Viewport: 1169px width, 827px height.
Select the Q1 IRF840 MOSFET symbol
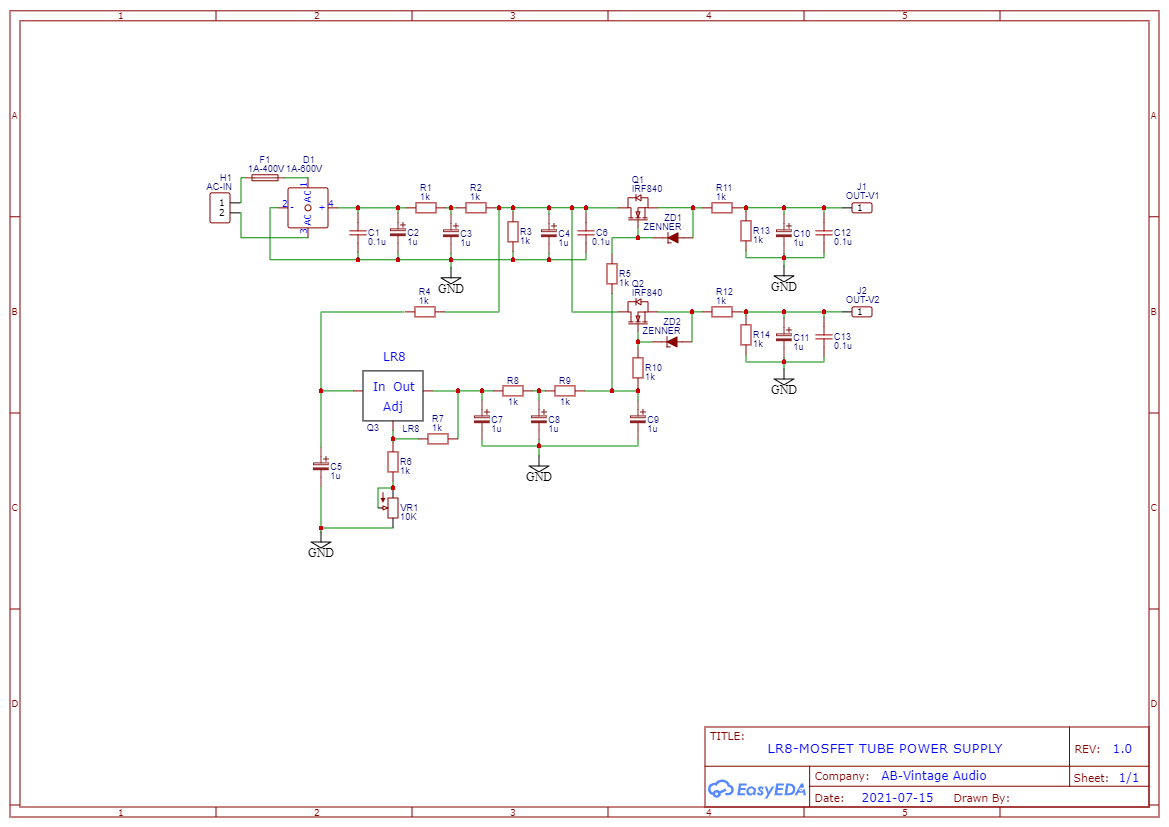[x=637, y=208]
